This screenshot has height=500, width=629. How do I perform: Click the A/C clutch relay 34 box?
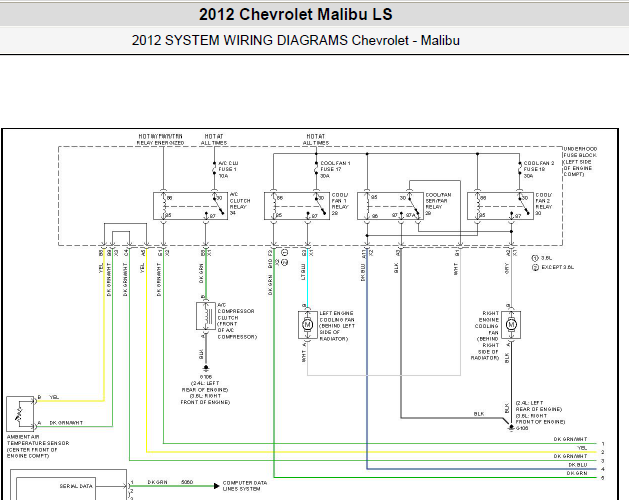click(191, 206)
